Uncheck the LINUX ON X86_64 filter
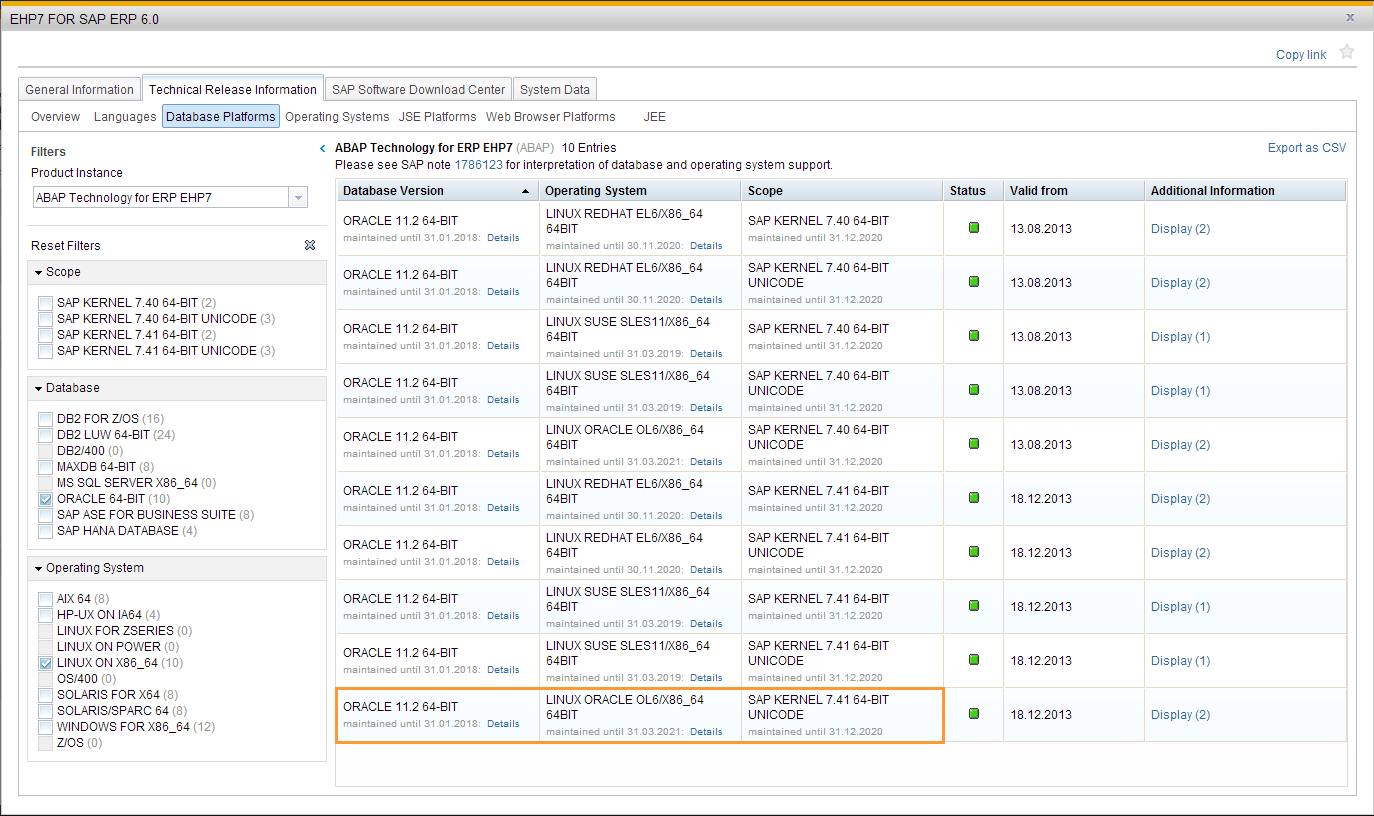Screen dimensions: 1374x816 coord(45,663)
